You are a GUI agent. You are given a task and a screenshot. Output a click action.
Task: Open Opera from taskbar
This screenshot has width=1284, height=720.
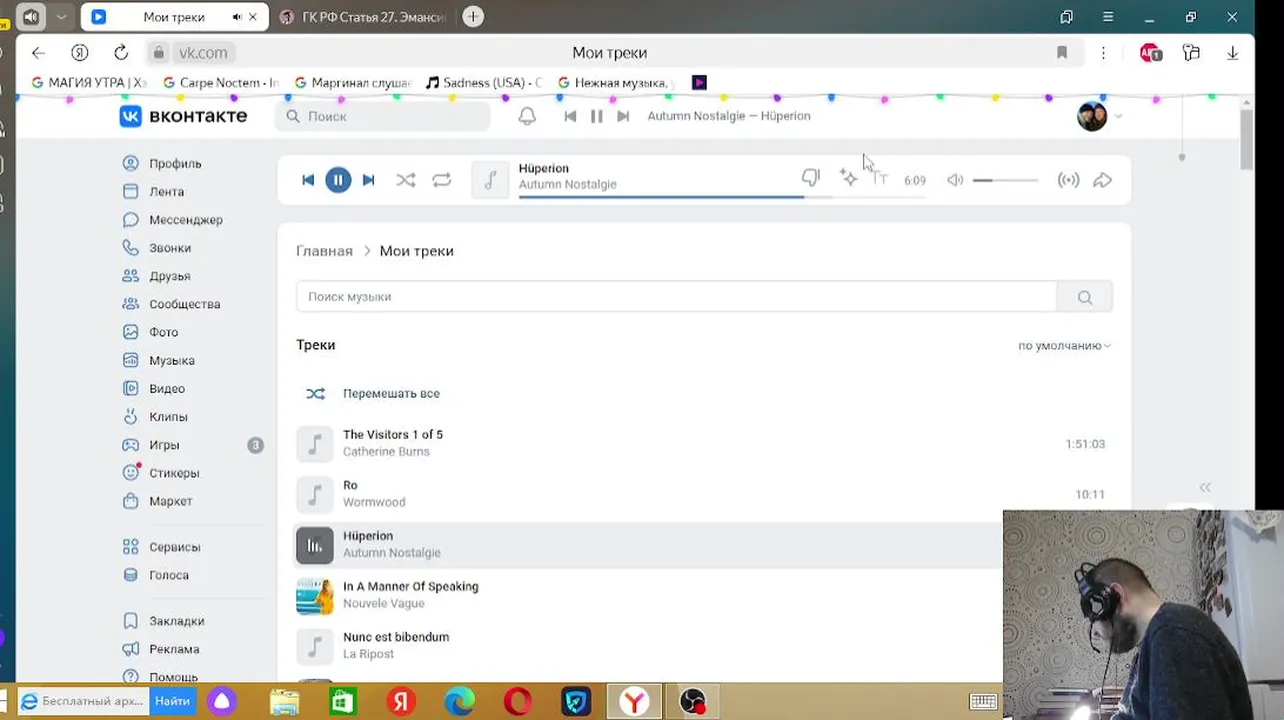[x=517, y=702]
